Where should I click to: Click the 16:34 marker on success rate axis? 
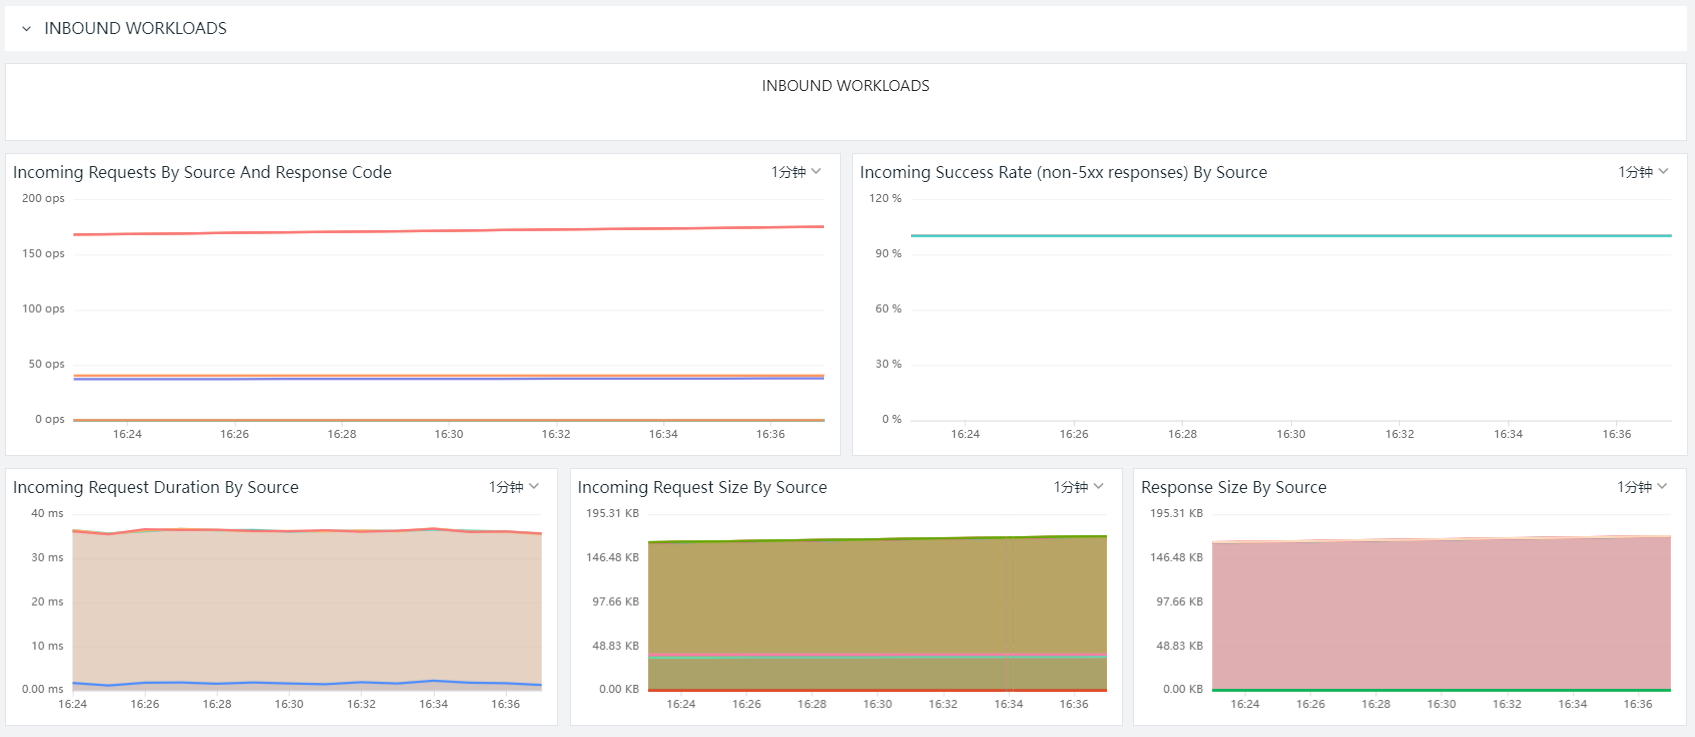(1508, 434)
